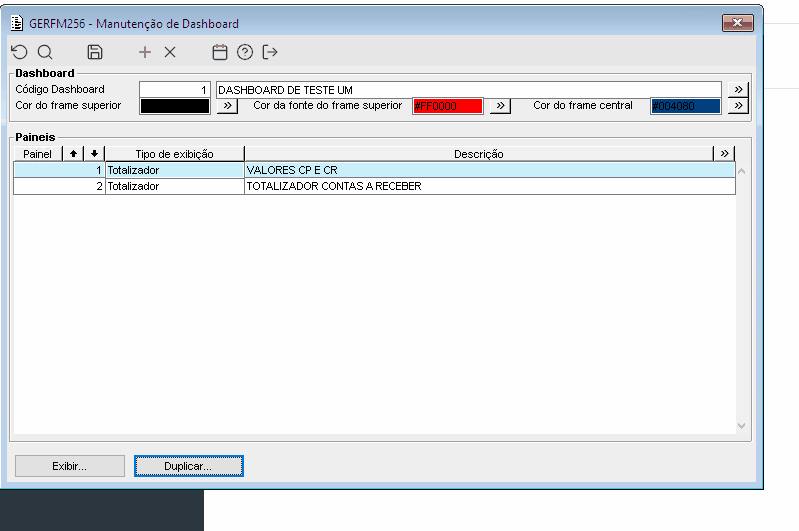Viewport: 799px width, 531px height.
Task: Click the Totalizador cell in panel 2 row
Action: [175, 187]
